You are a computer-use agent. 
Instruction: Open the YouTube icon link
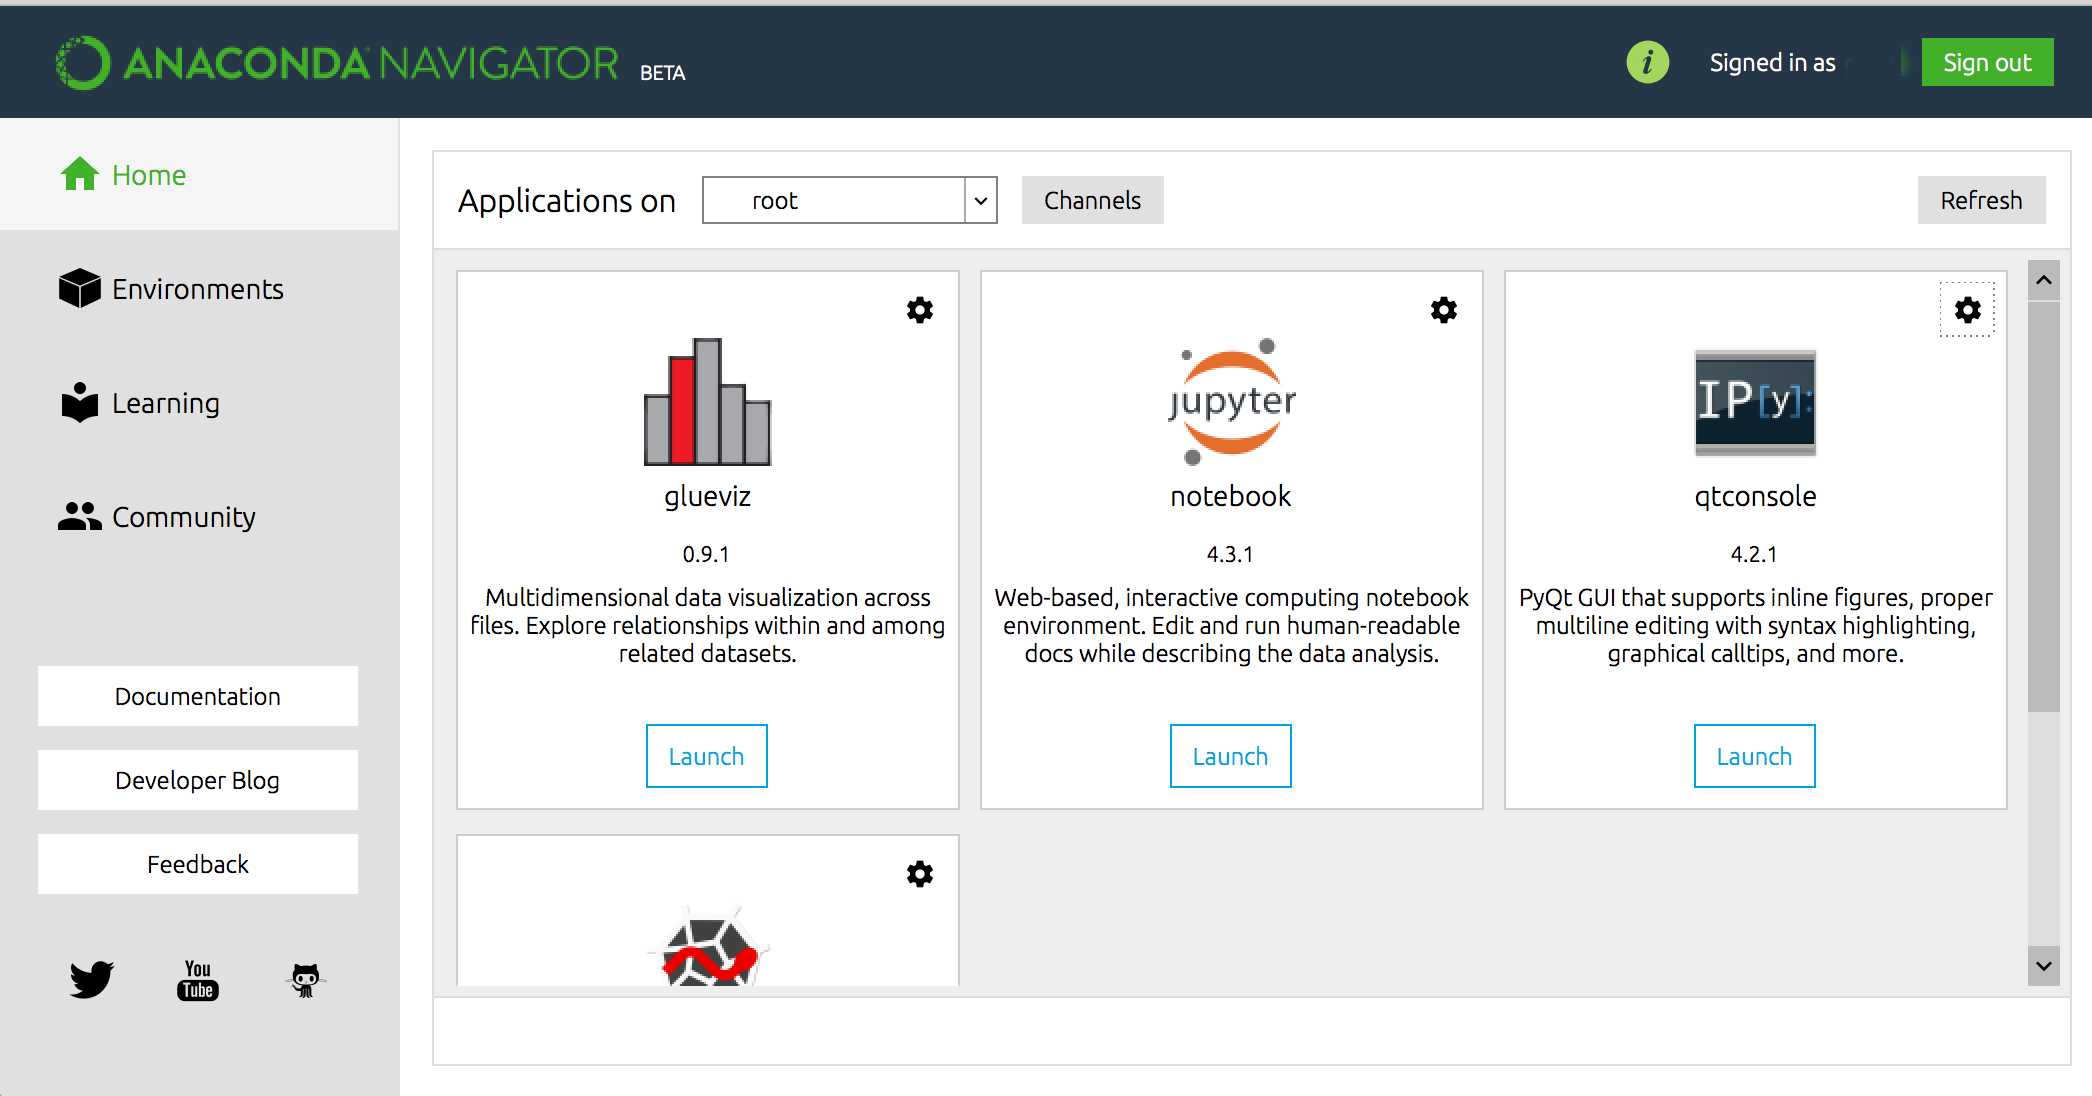(x=198, y=980)
